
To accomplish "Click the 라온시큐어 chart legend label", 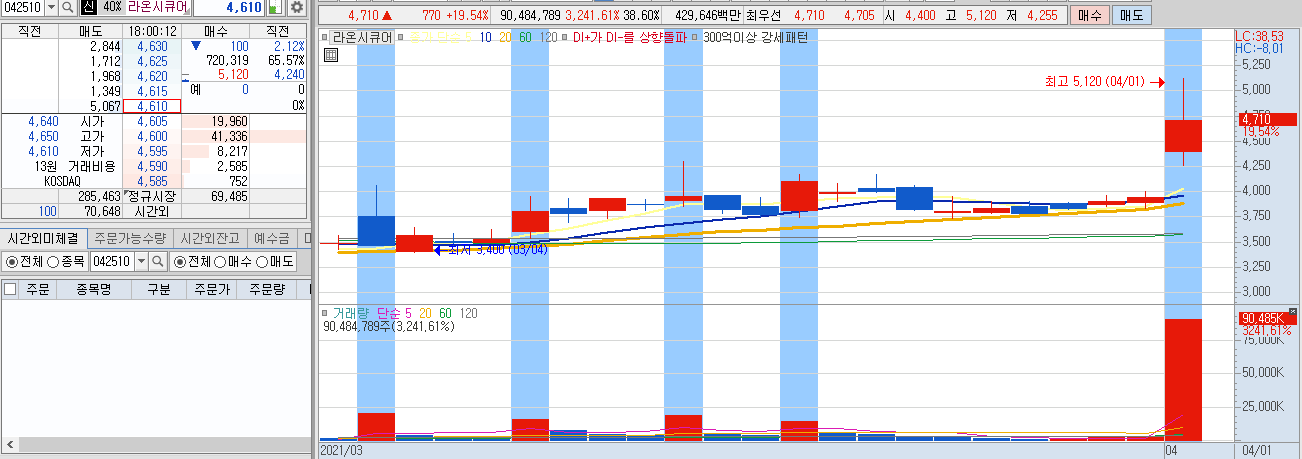I will [x=362, y=37].
